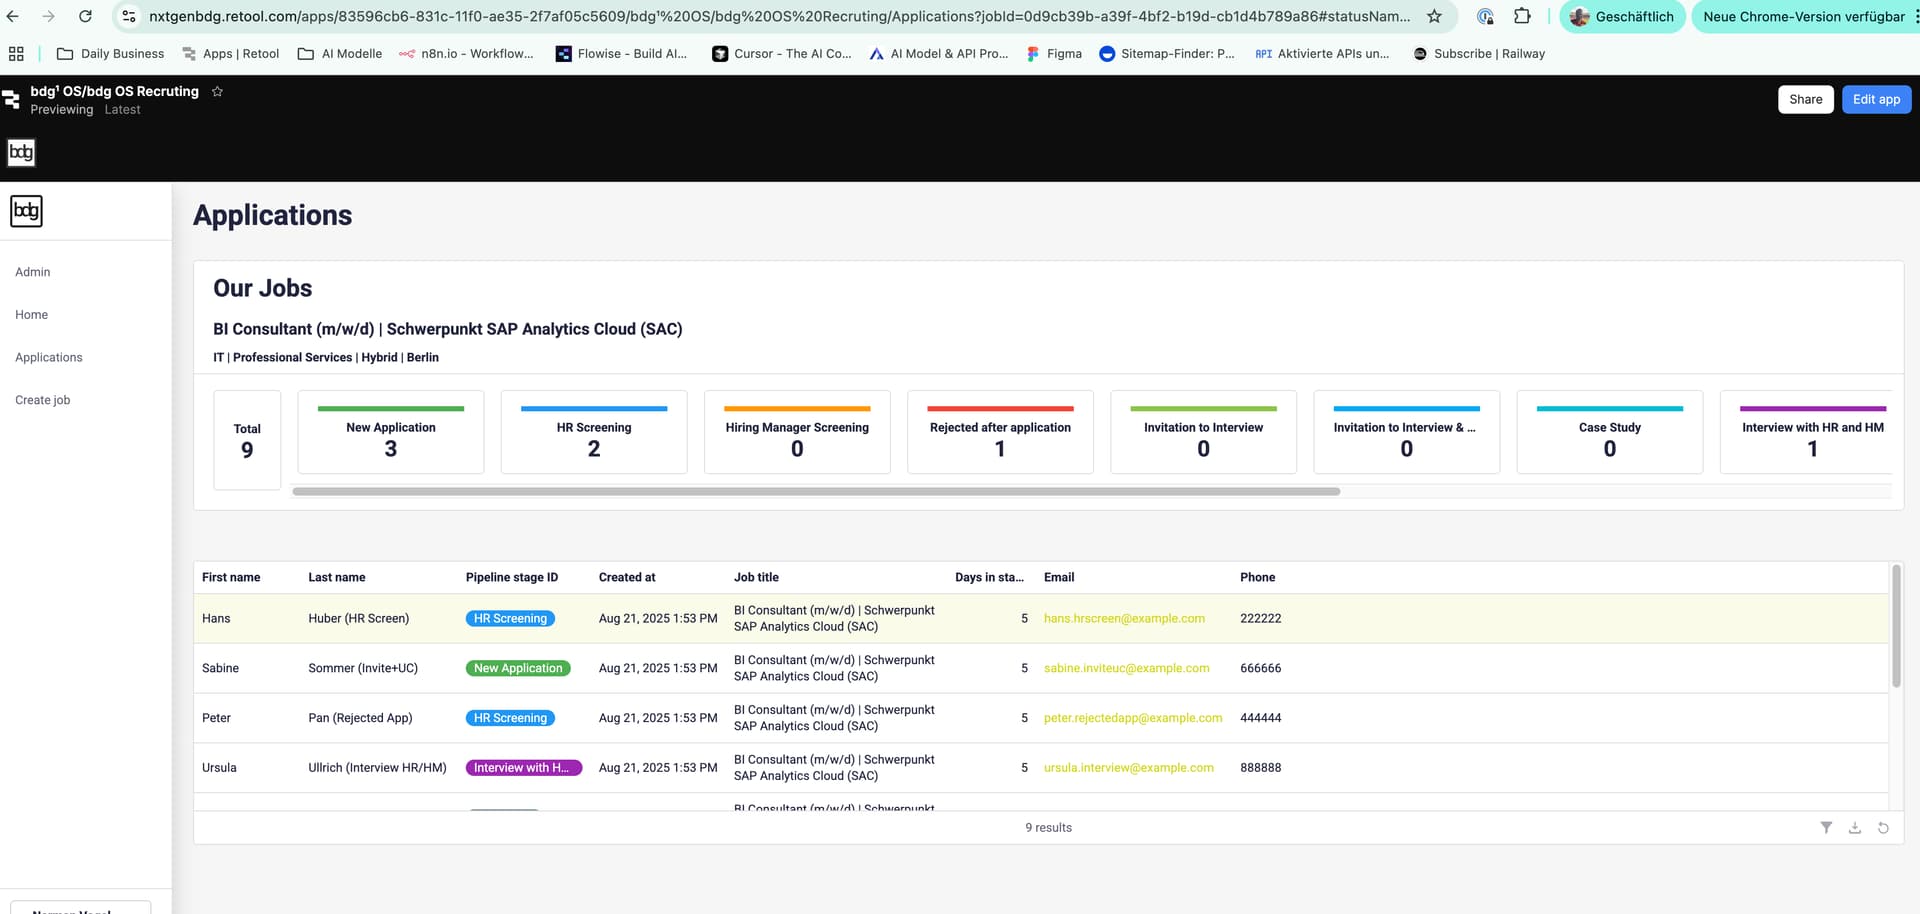Image resolution: width=1920 pixels, height=914 pixels.
Task: Open hans.hrscreen@example.com email link
Action: tap(1124, 619)
